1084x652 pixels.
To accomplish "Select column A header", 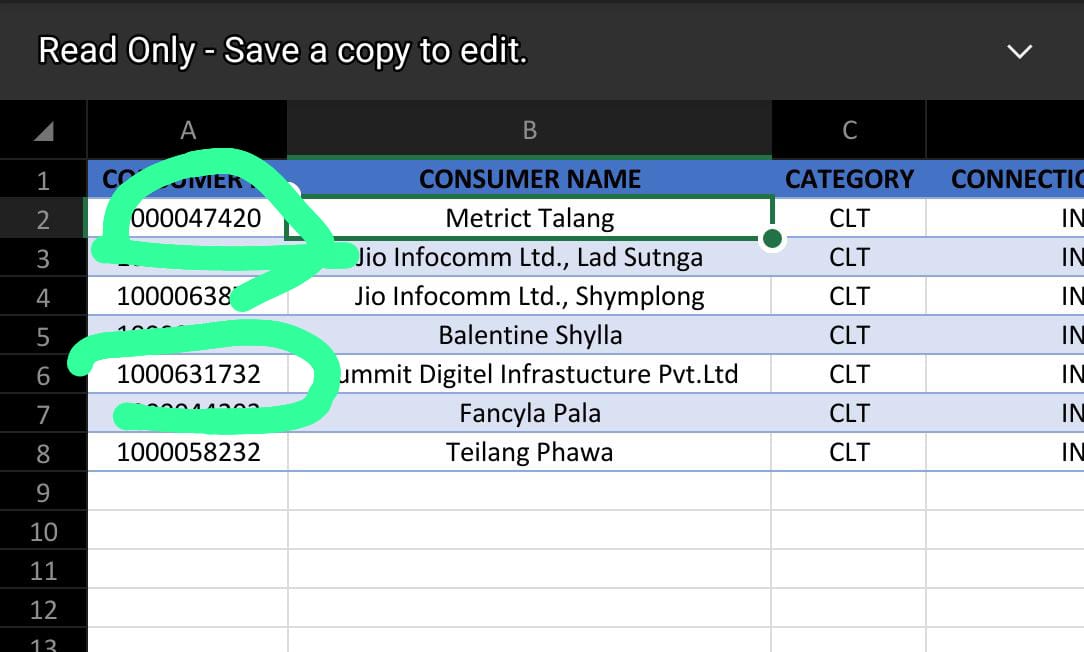I will point(188,130).
